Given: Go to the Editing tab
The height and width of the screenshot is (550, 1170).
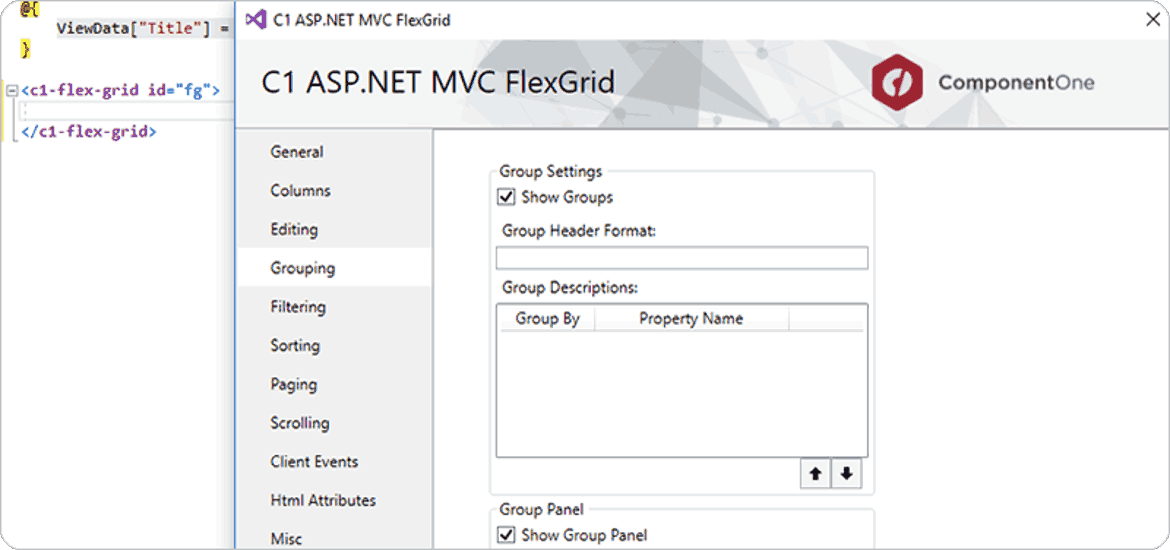Looking at the screenshot, I should pyautogui.click(x=334, y=229).
